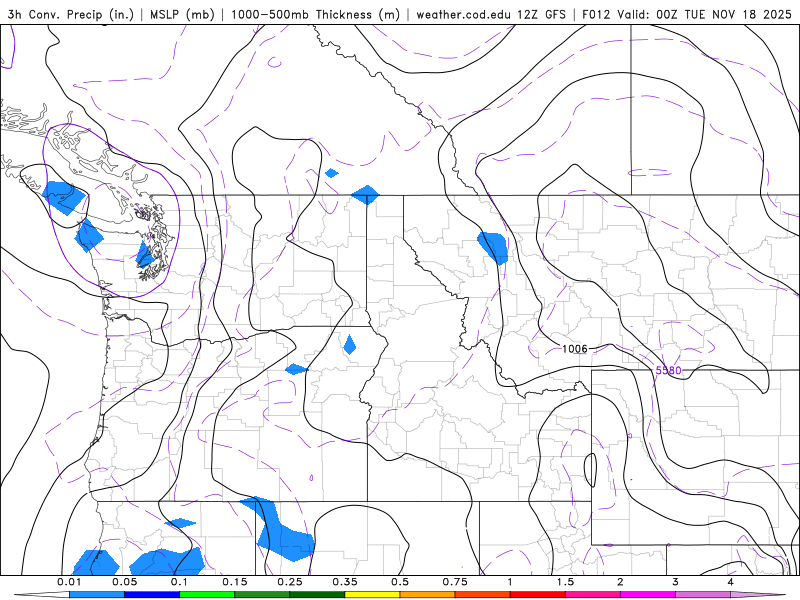Image resolution: width=800 pixels, height=600 pixels.
Task: Click the yellow 0.35–0.5 colorbar segment
Action: pos(372,595)
